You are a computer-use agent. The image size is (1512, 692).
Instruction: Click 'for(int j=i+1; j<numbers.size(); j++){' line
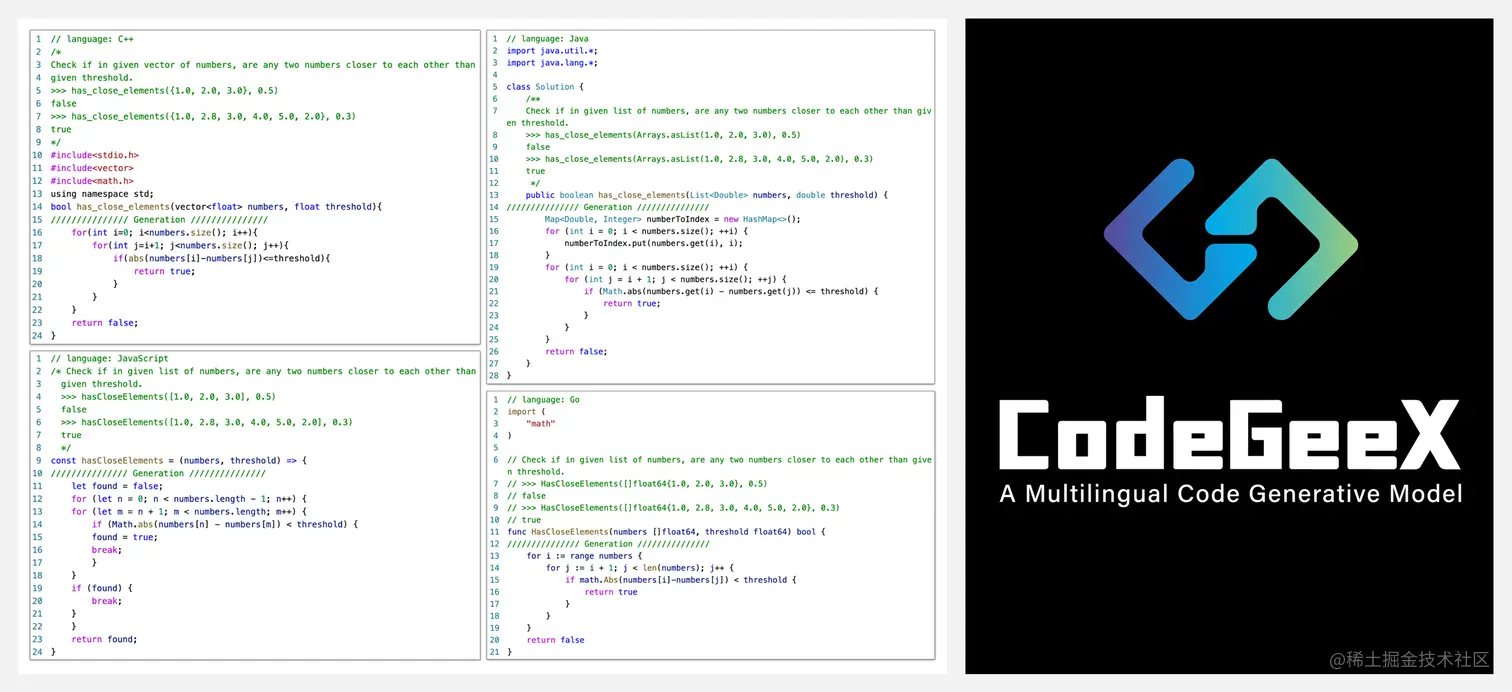pyautogui.click(x=190, y=245)
